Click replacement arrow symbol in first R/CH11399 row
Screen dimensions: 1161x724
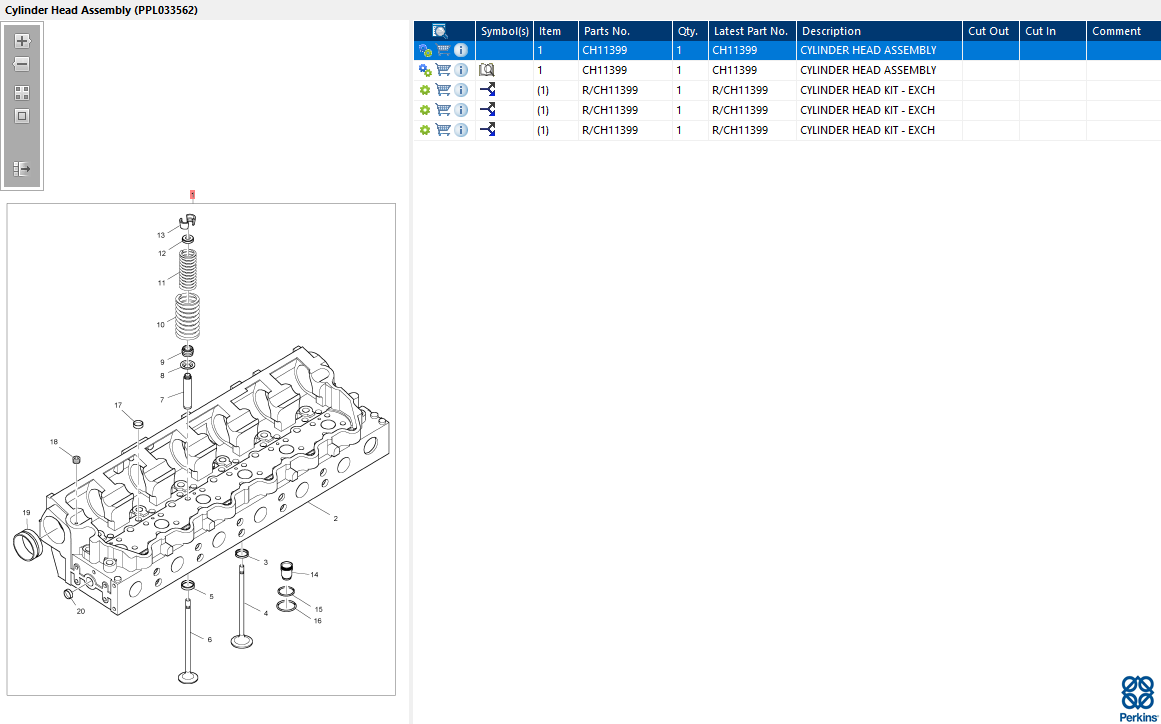pyautogui.click(x=487, y=90)
